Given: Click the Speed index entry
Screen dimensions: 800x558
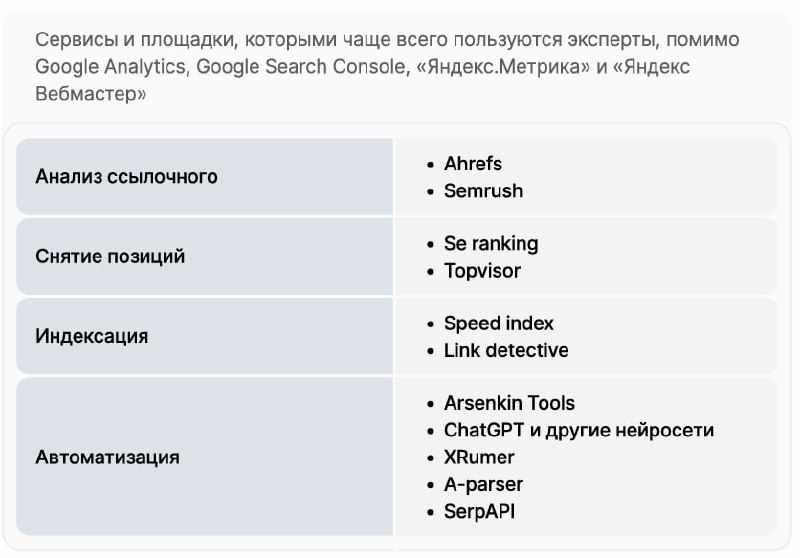Looking at the screenshot, I should pos(498,323).
